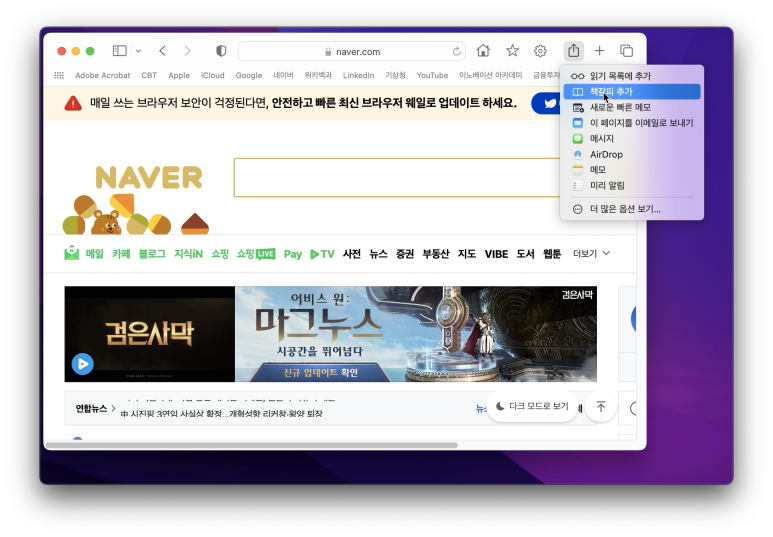773x537 pixels.
Task: Open the 지식iN service link
Action: [x=188, y=254]
